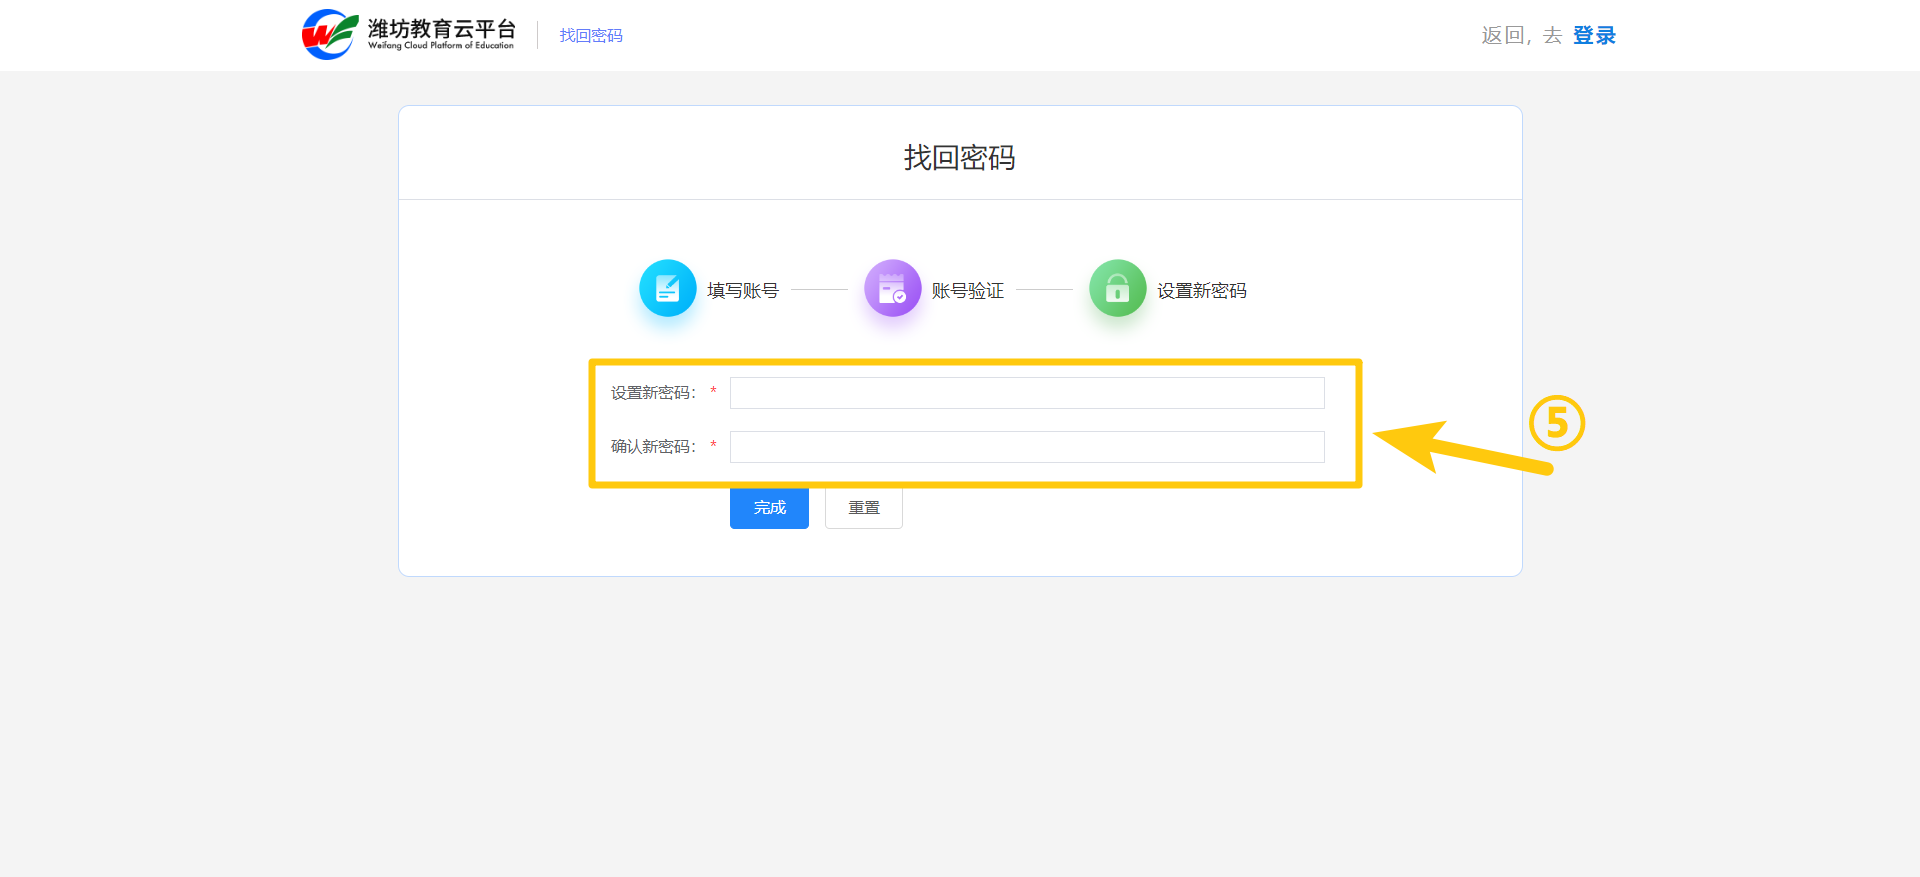Click the 确认新密码： field label
Screen dimensions: 1920x877
[x=653, y=447]
